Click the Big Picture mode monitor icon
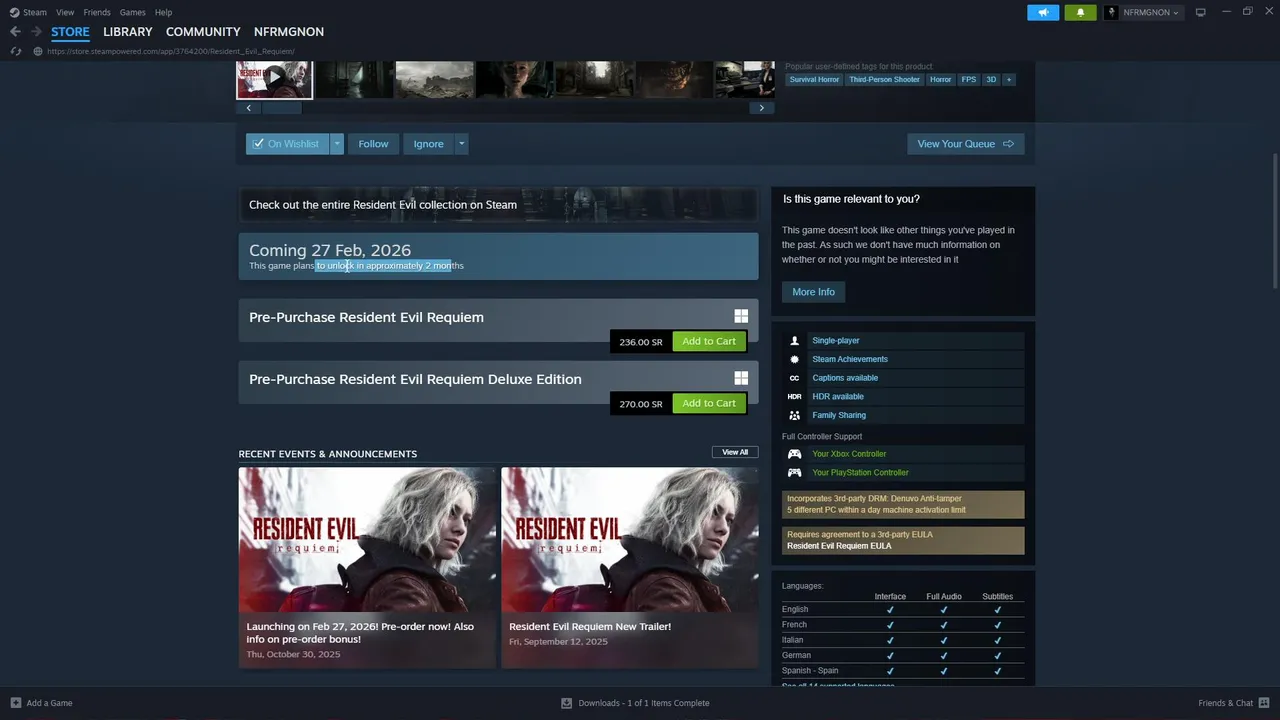The image size is (1280, 720). tap(1200, 12)
